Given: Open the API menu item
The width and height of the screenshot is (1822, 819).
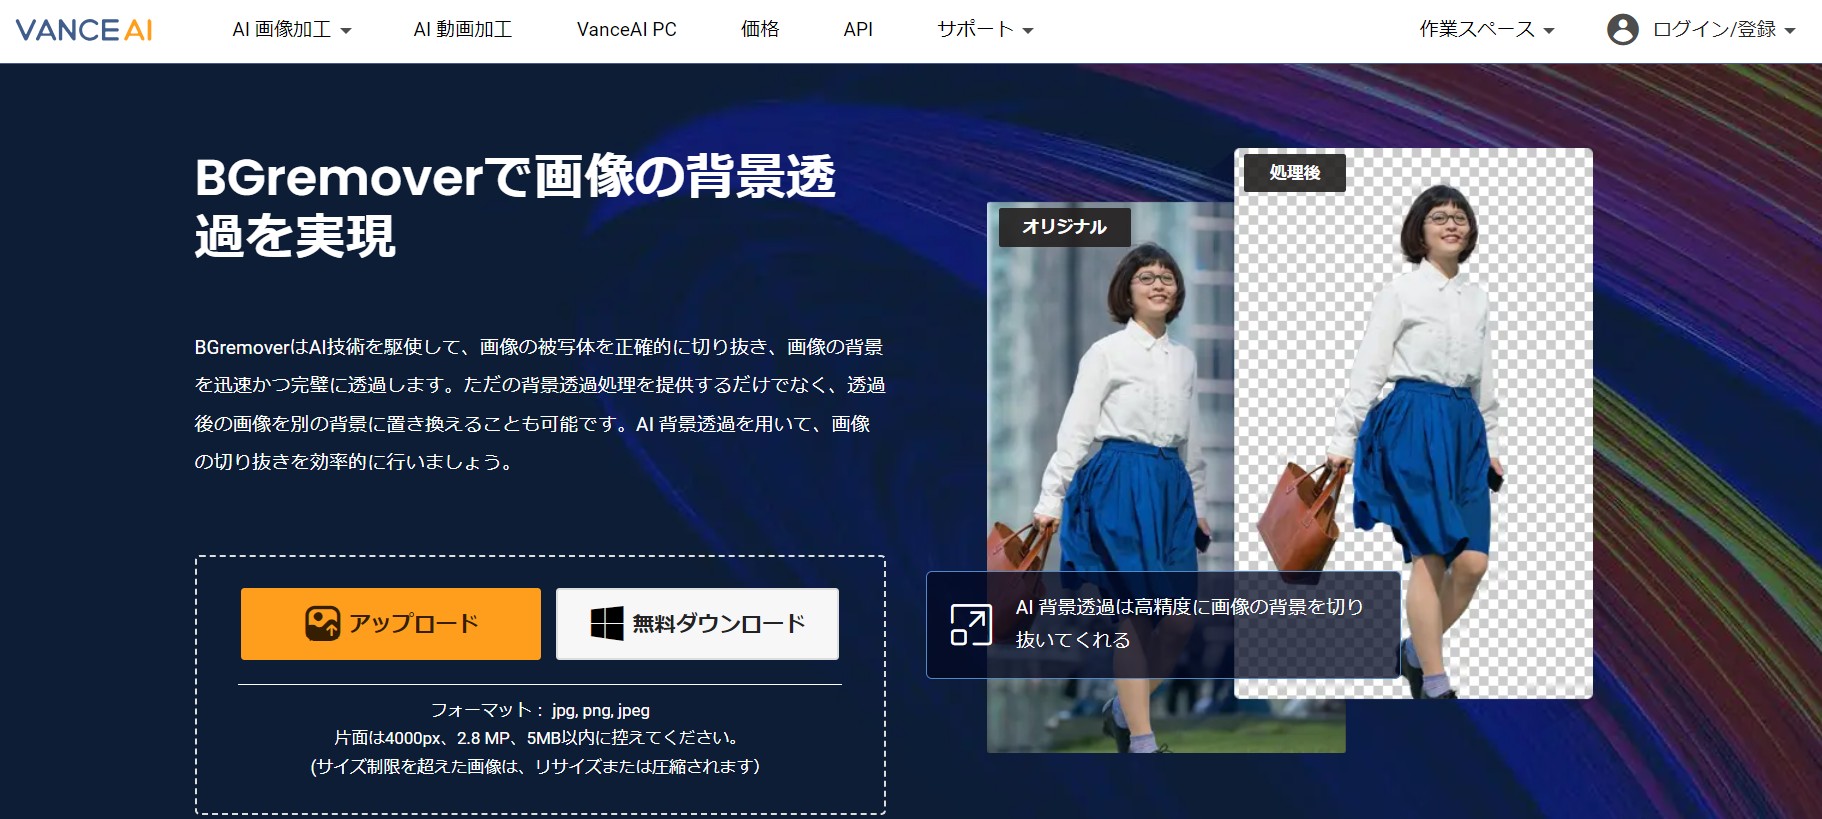Looking at the screenshot, I should click(857, 30).
